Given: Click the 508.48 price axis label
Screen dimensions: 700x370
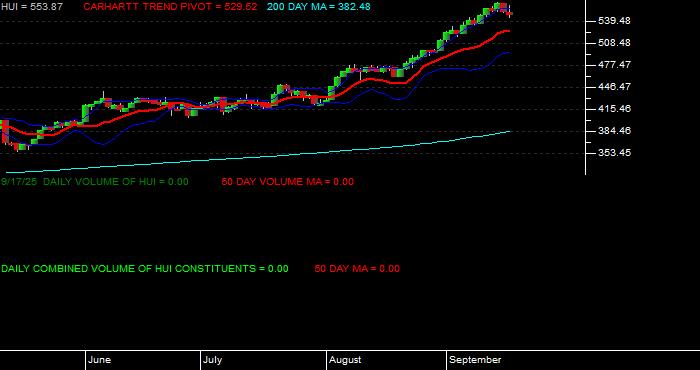Looking at the screenshot, I should pyautogui.click(x=614, y=43).
